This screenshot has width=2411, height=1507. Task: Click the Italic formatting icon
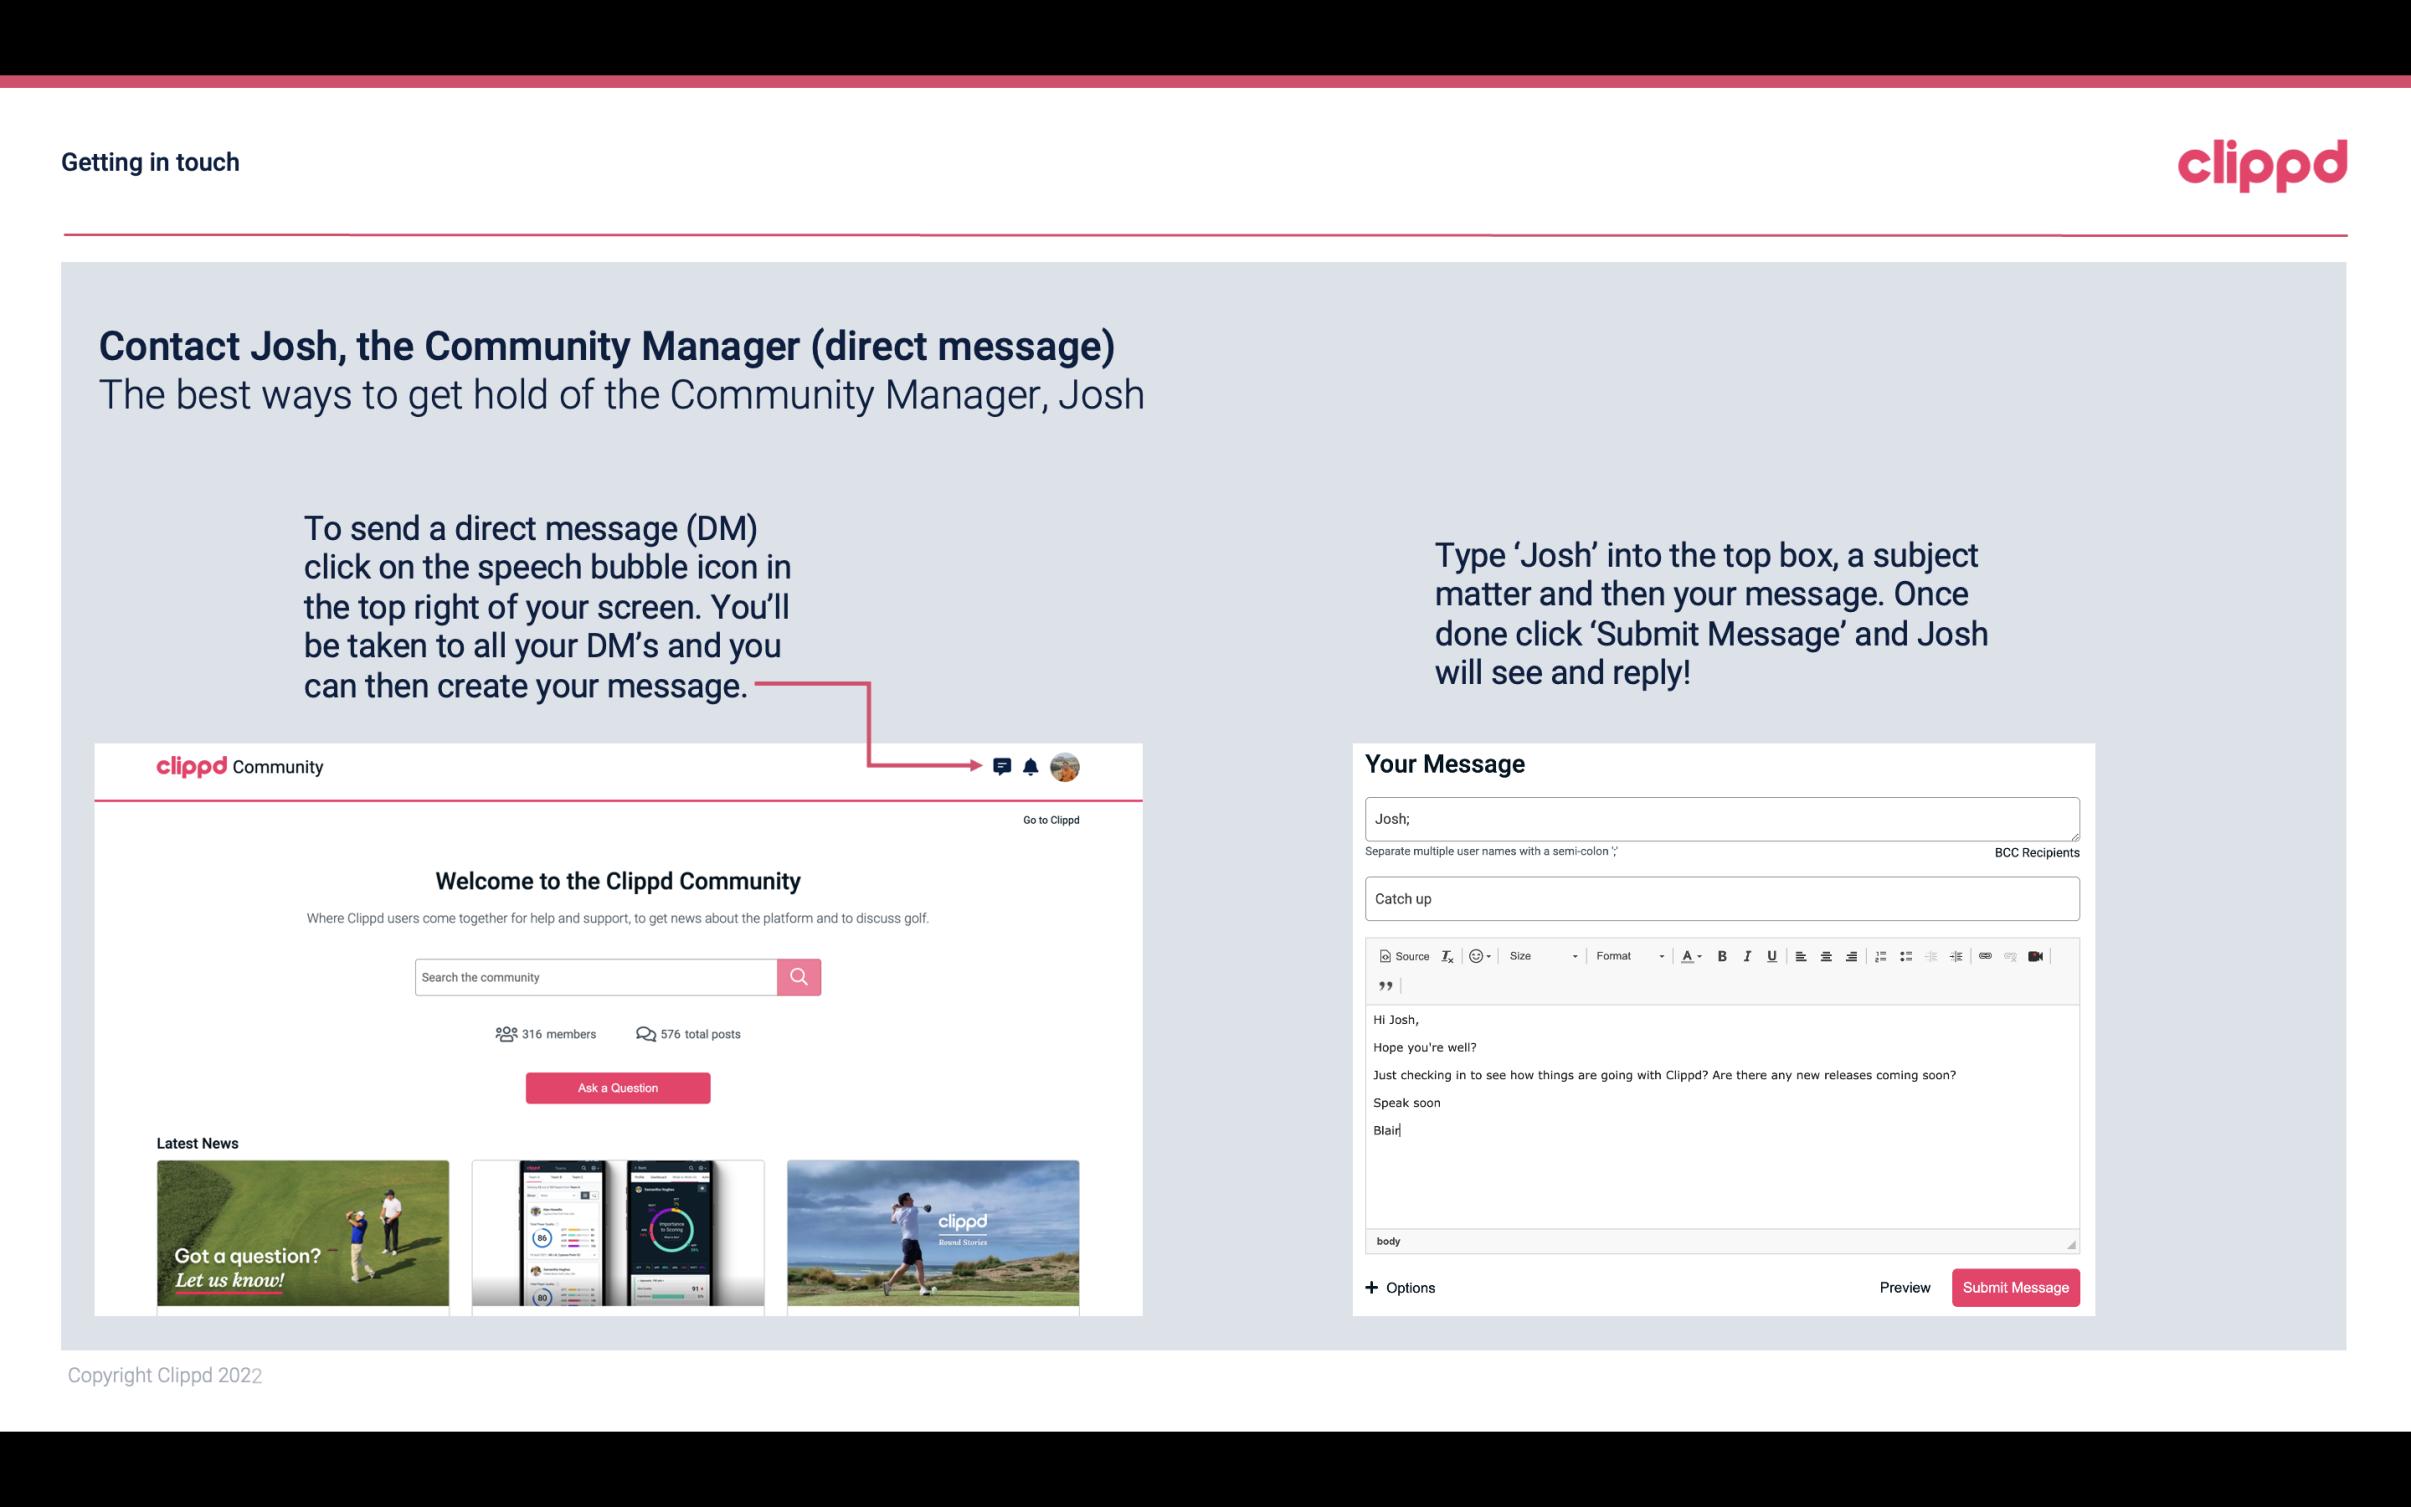1746,957
